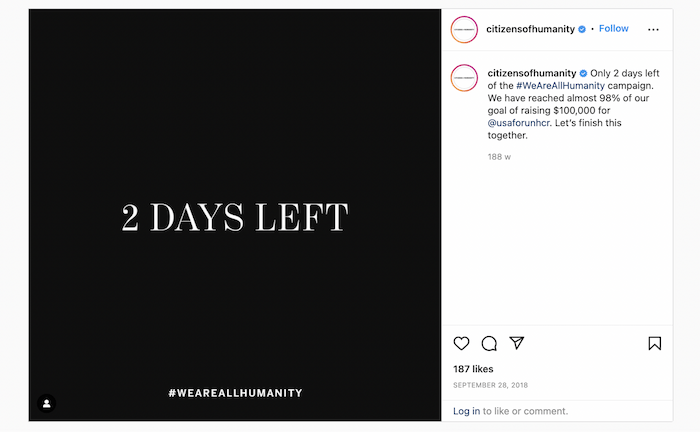Share the post via paper plane icon
This screenshot has width=700, height=432.
[517, 343]
